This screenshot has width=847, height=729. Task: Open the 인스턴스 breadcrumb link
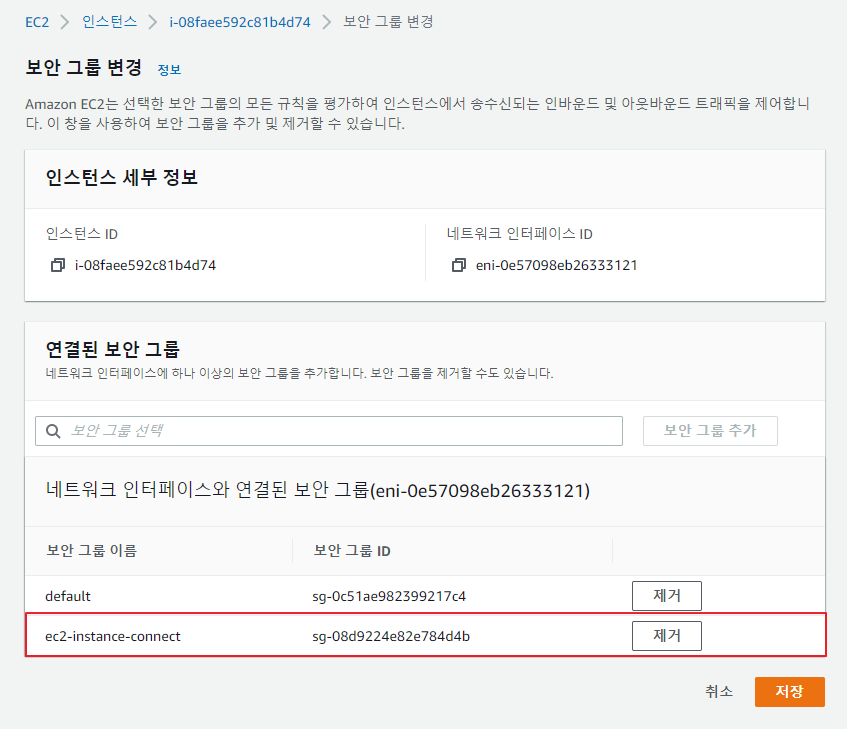110,21
